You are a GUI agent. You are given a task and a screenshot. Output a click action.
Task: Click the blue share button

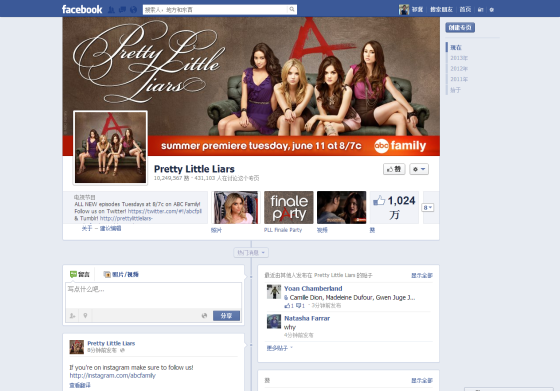tap(226, 316)
